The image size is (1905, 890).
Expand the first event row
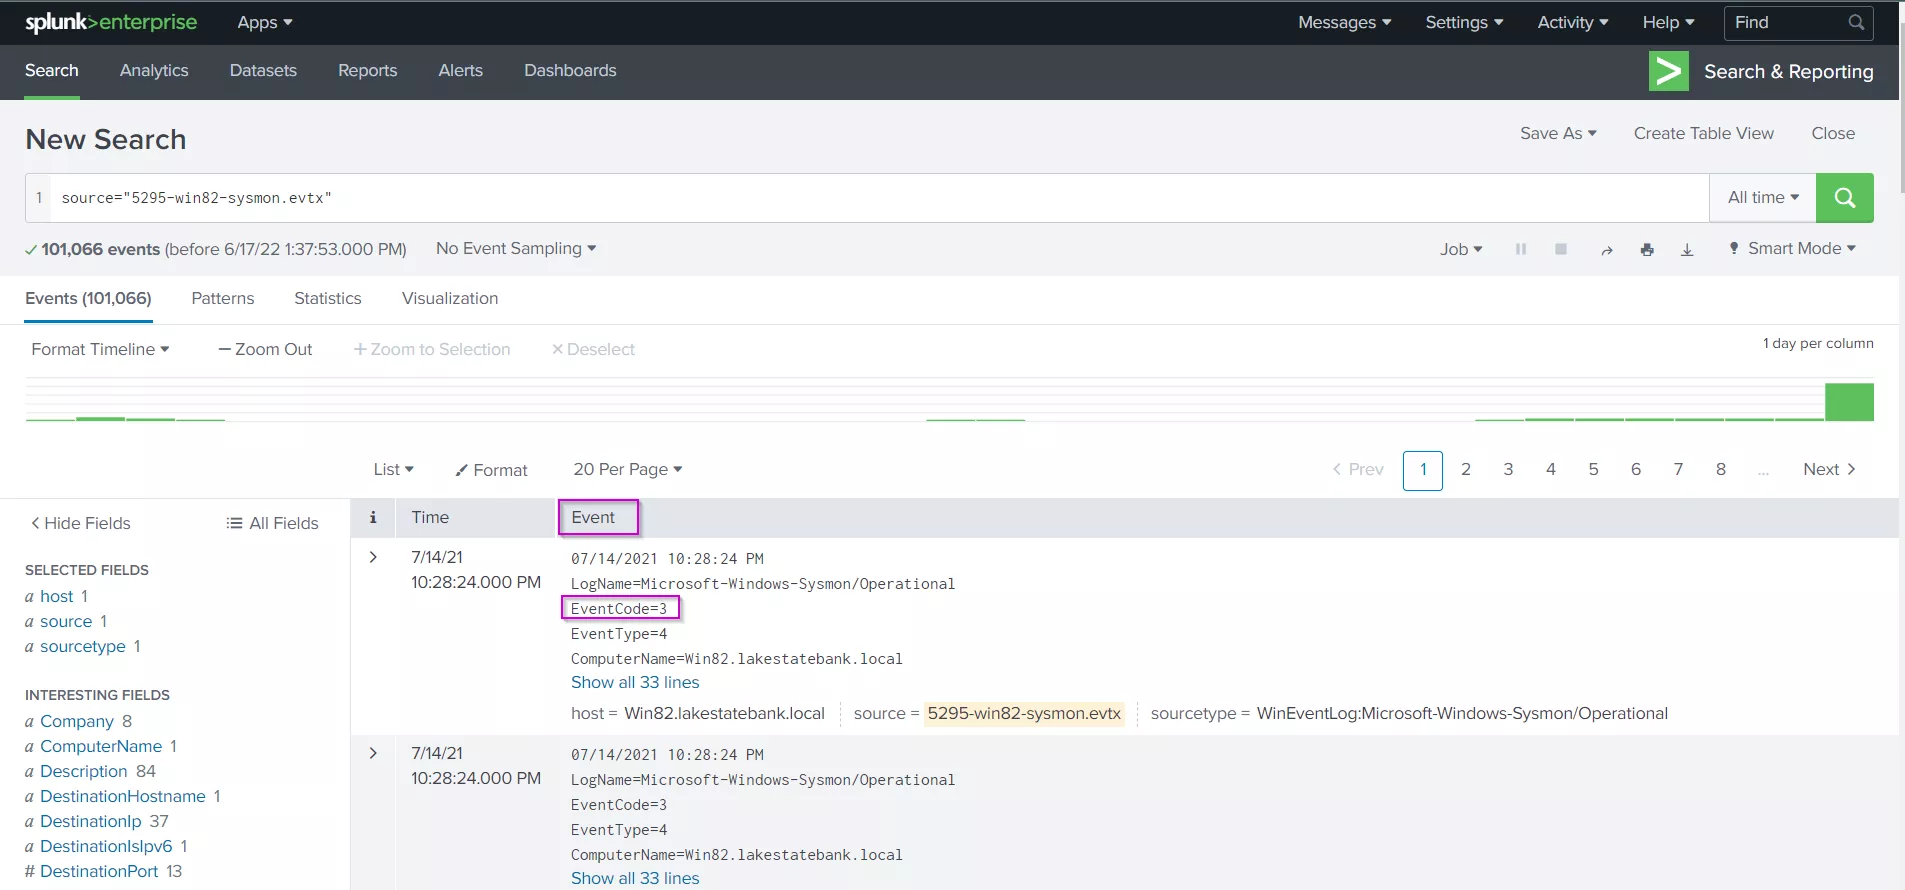click(373, 557)
